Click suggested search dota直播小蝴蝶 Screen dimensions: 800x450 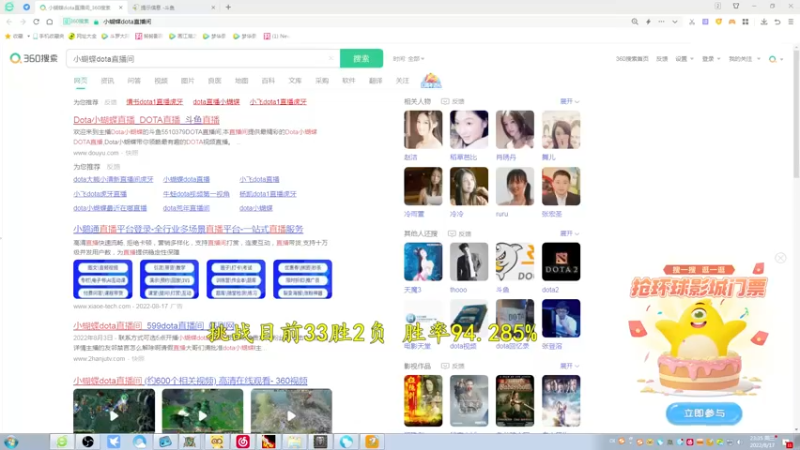[216, 102]
